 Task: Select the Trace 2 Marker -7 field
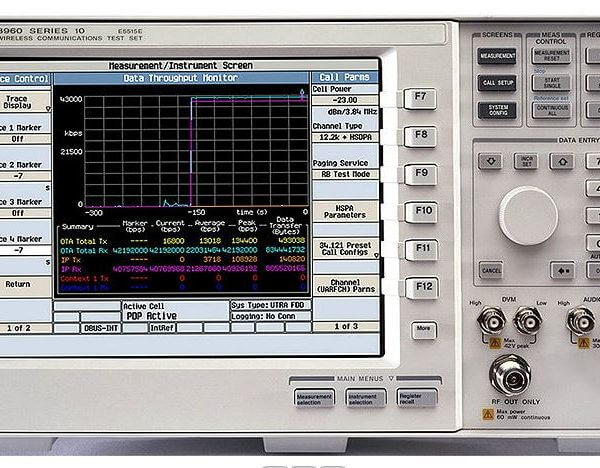tap(25, 176)
